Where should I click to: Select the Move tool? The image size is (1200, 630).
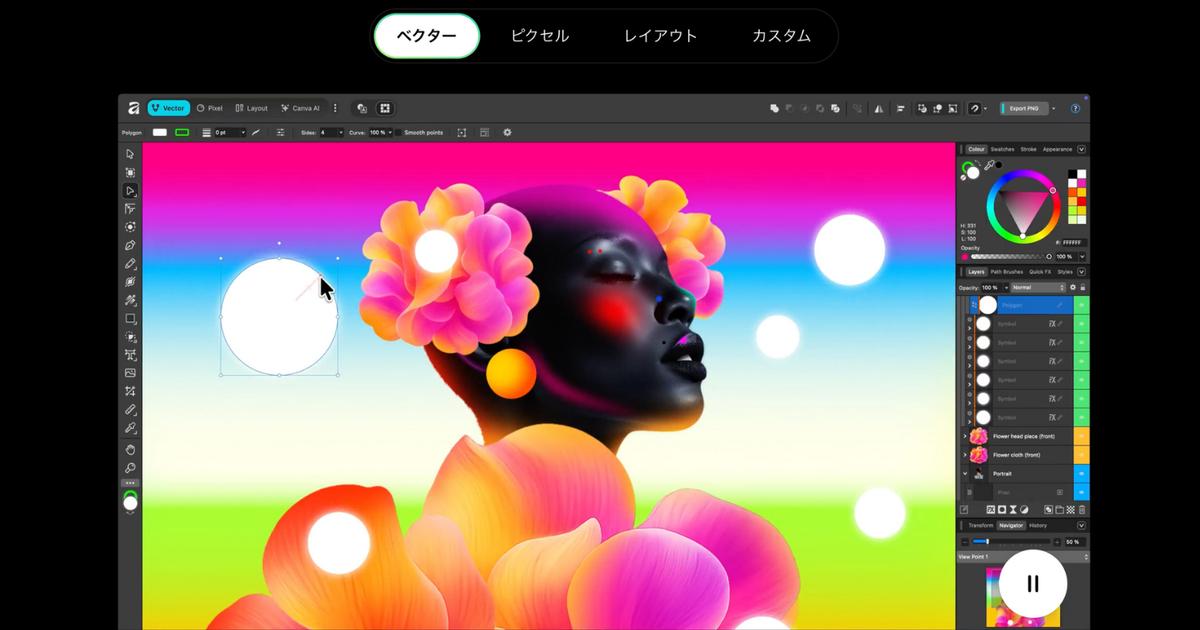tap(130, 153)
